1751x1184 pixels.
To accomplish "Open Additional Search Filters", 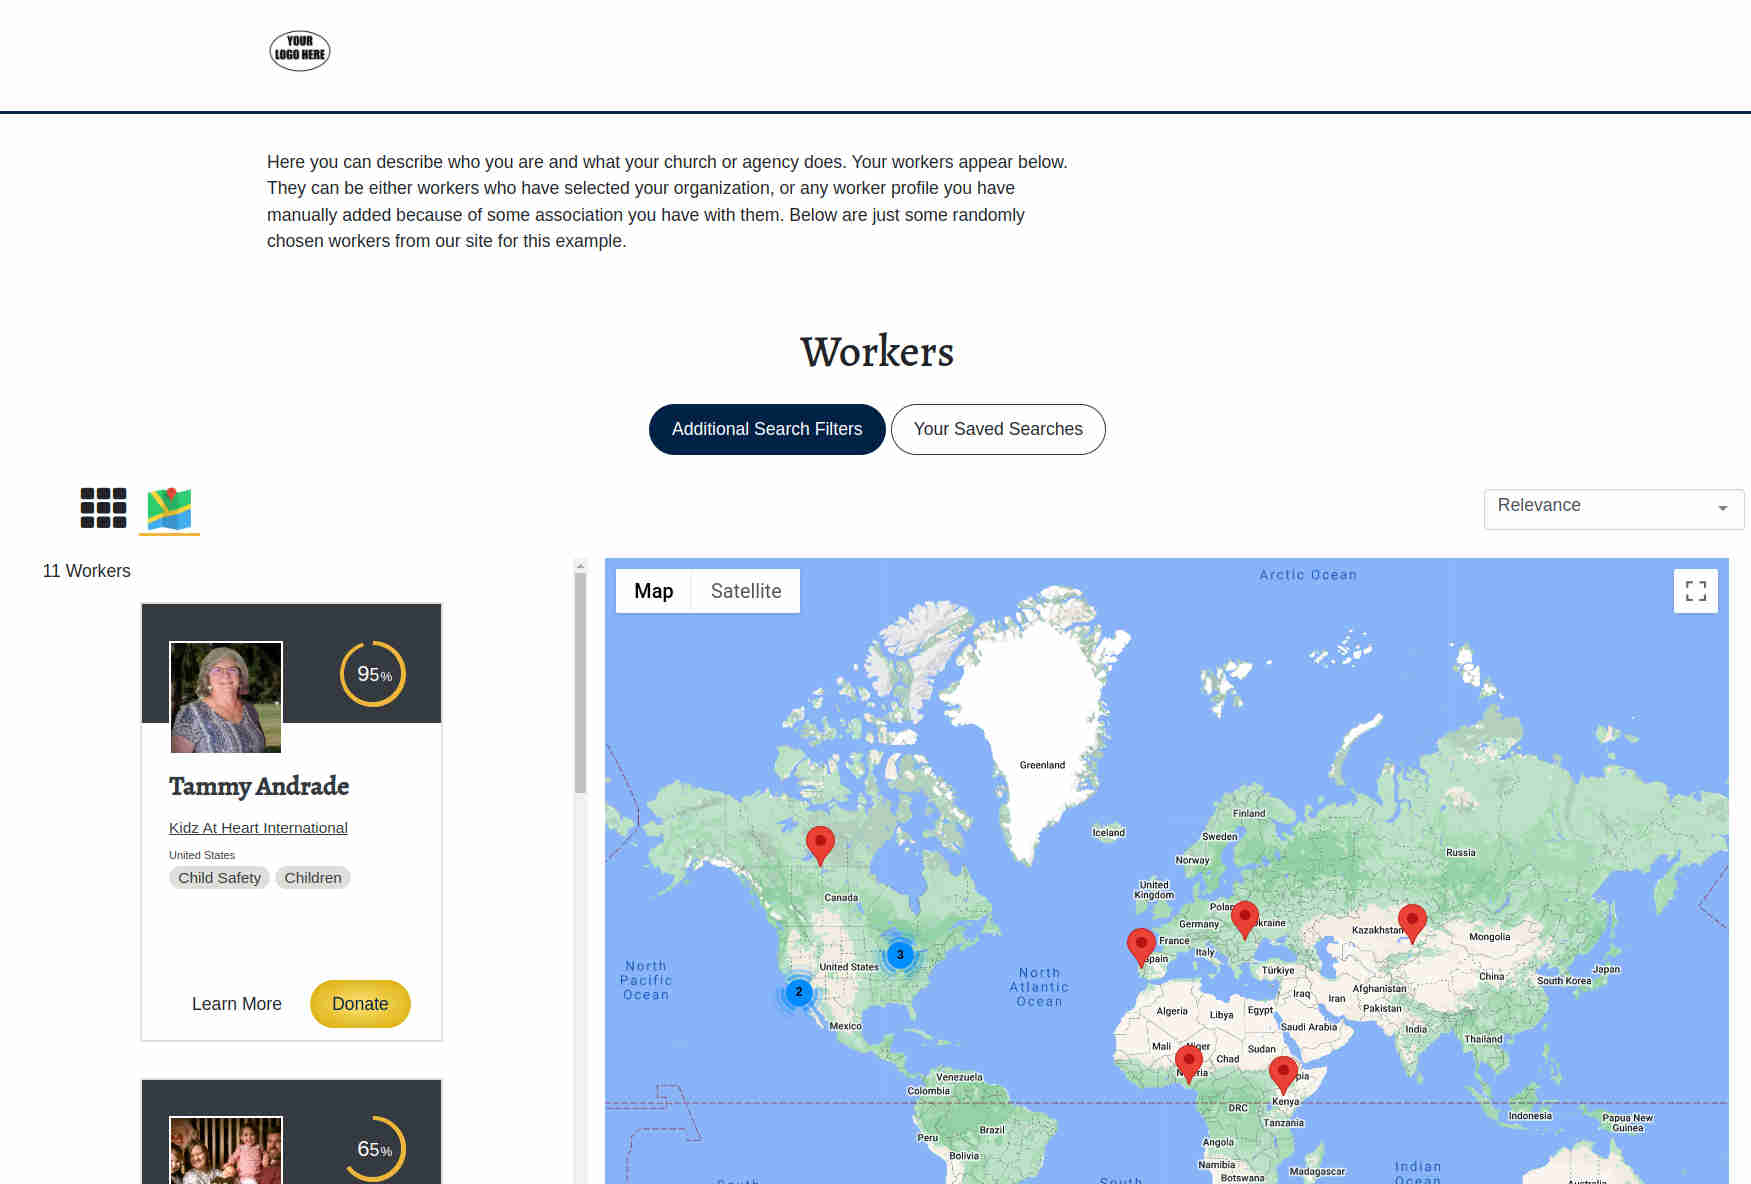I will (766, 429).
